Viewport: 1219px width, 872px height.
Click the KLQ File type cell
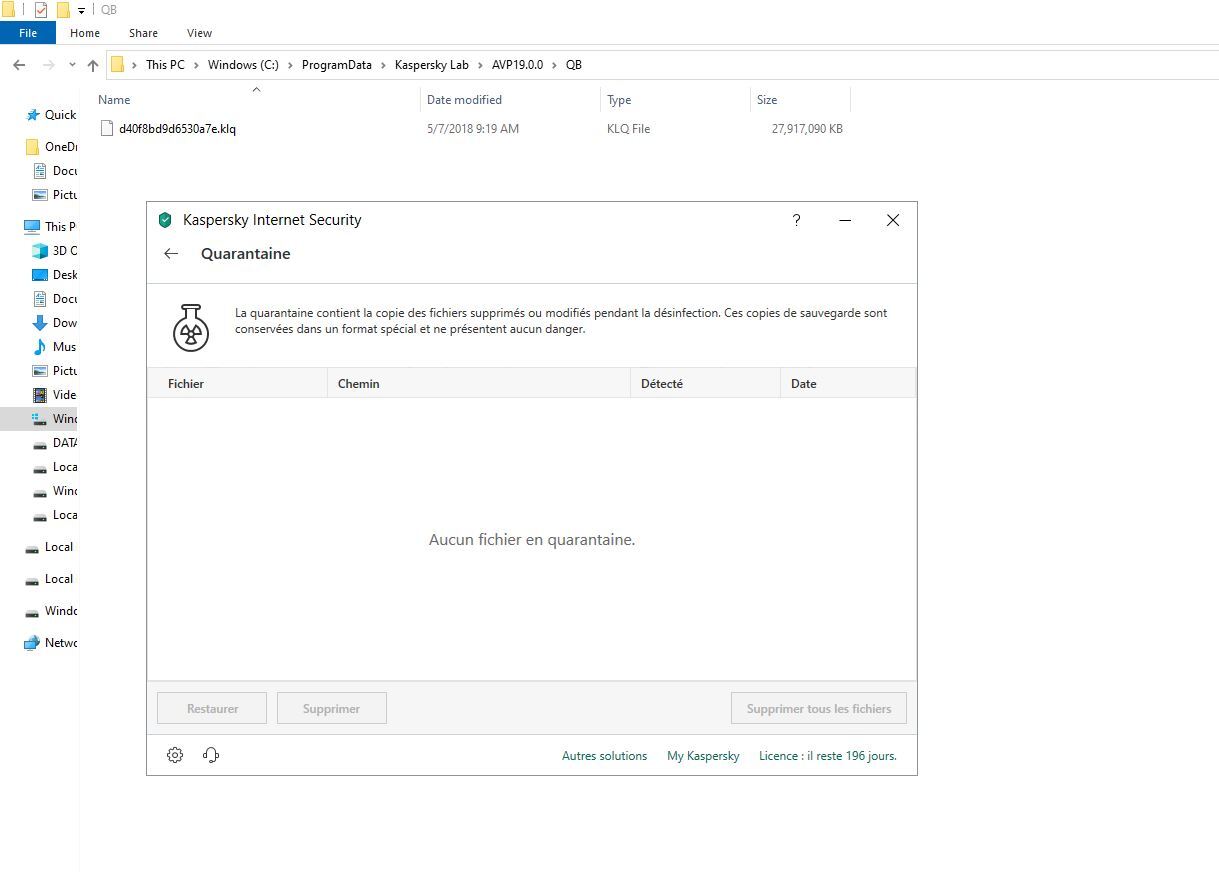628,129
